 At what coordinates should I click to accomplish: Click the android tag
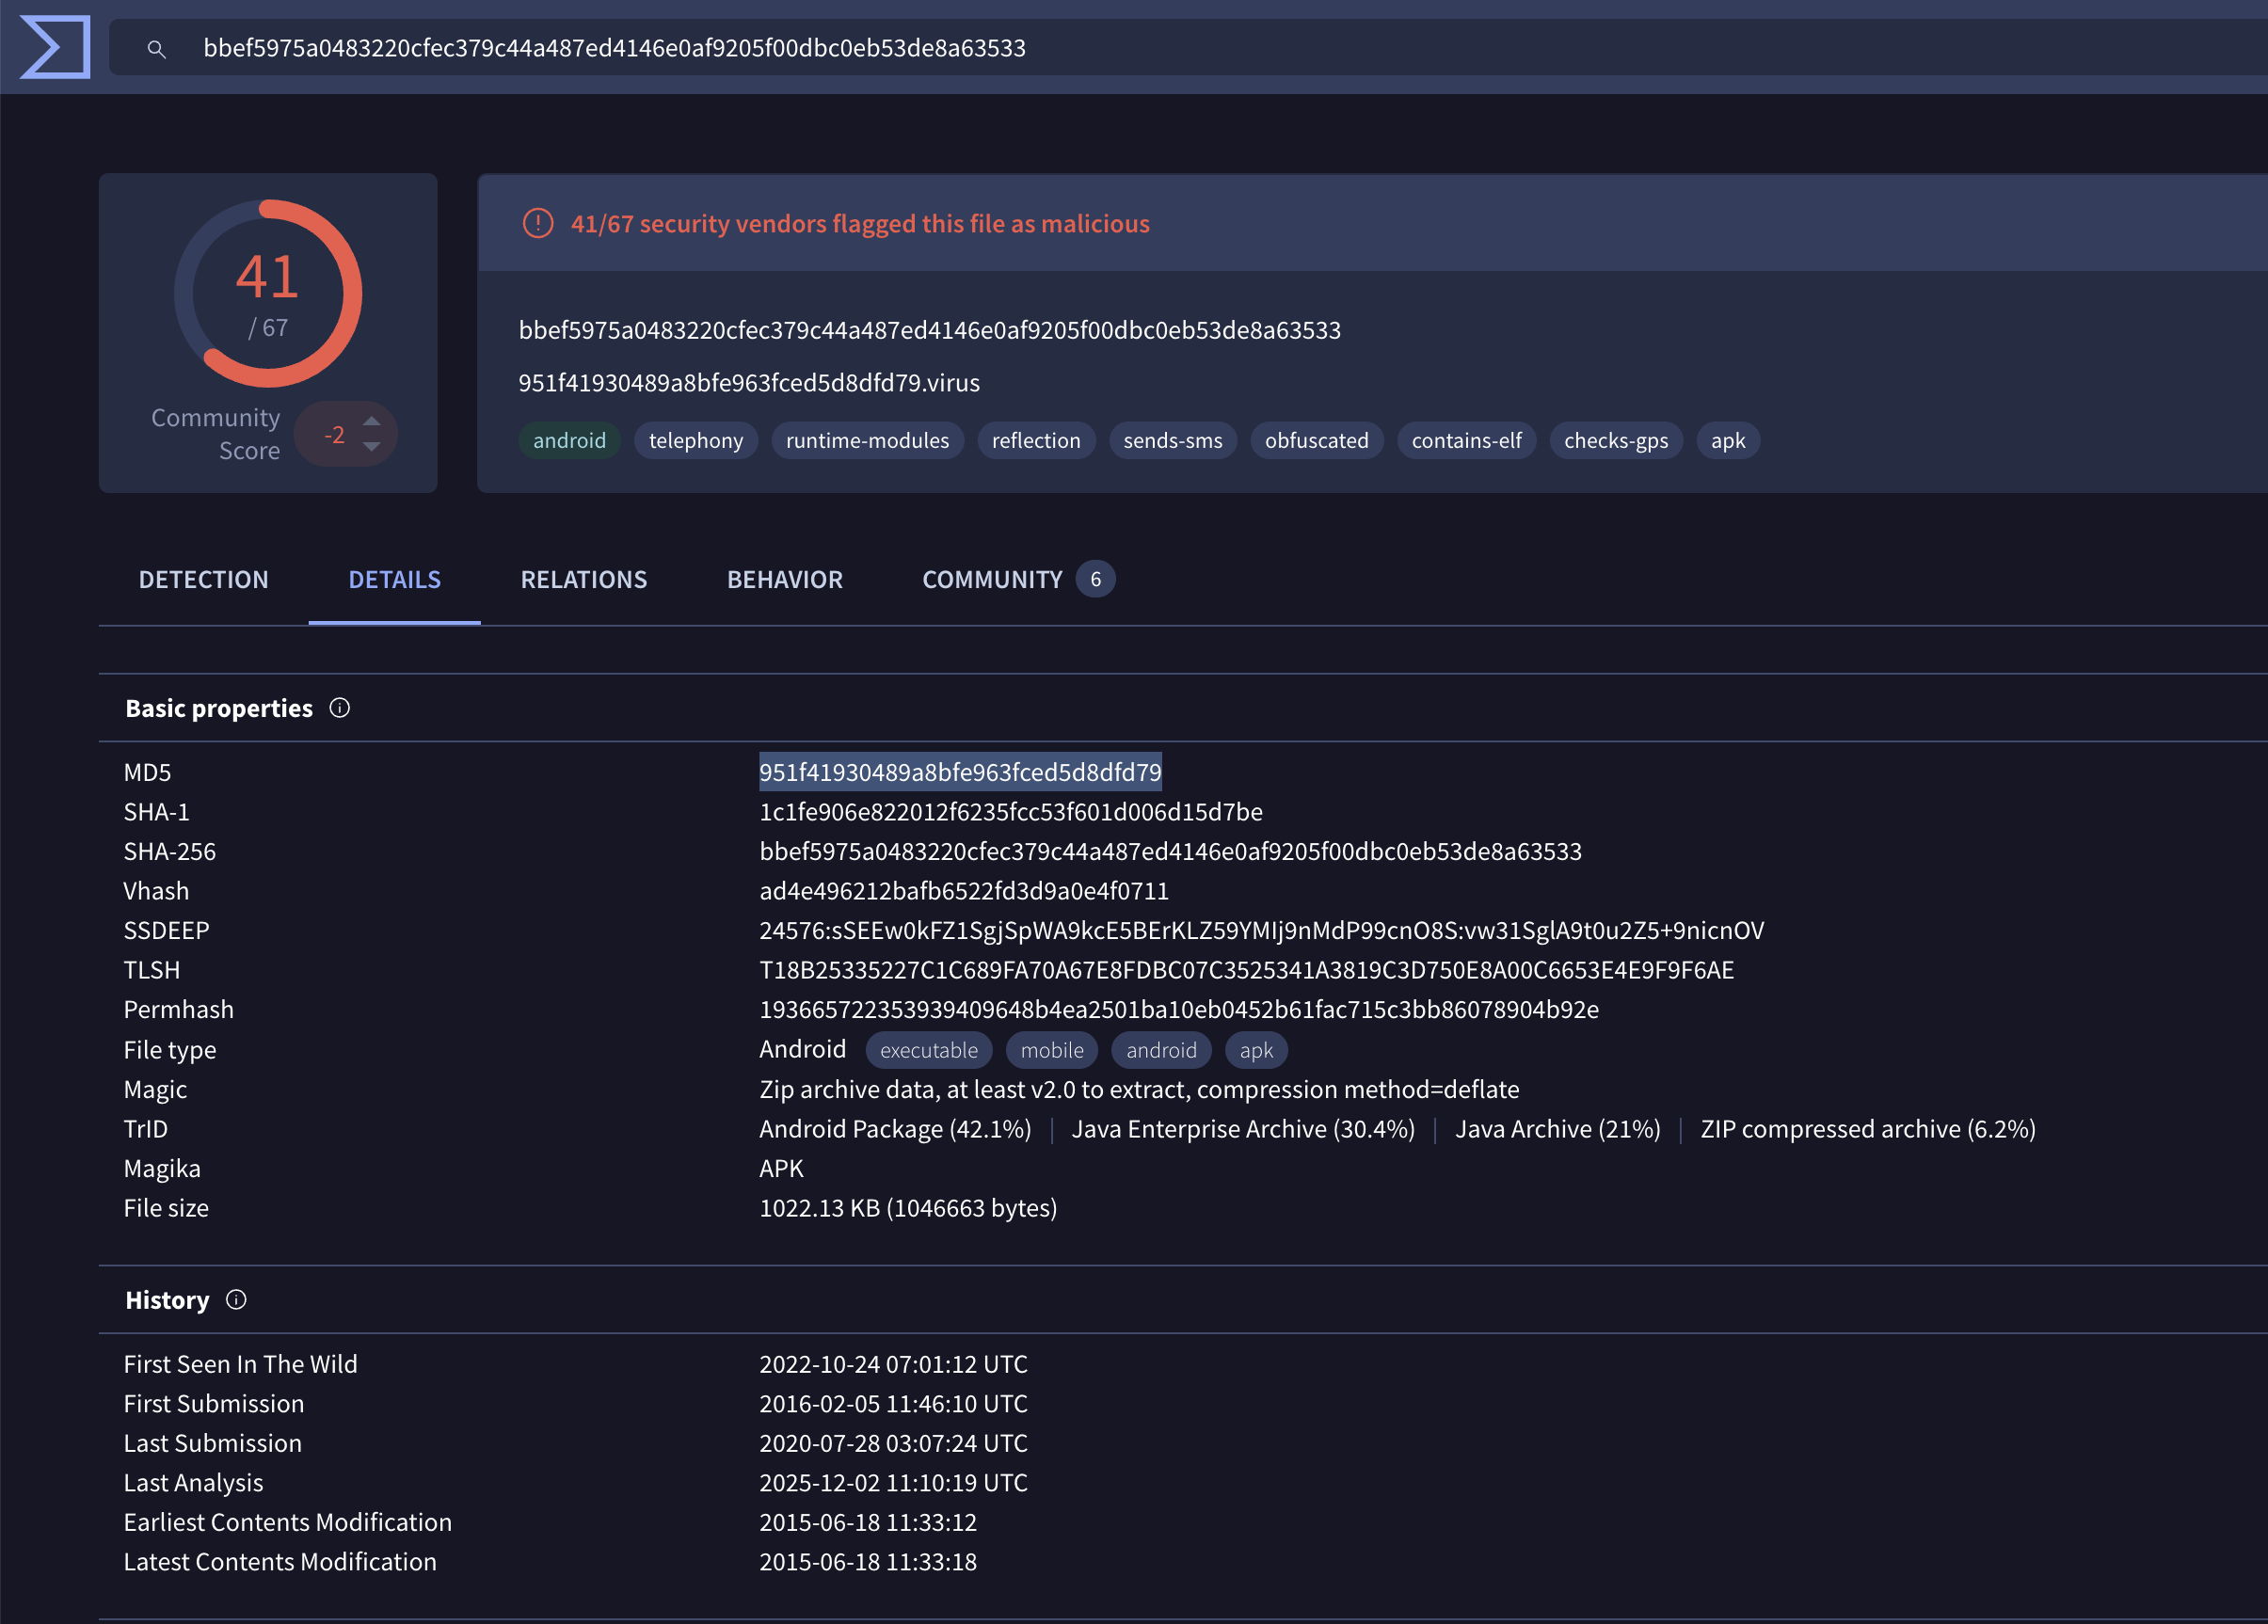click(x=569, y=440)
